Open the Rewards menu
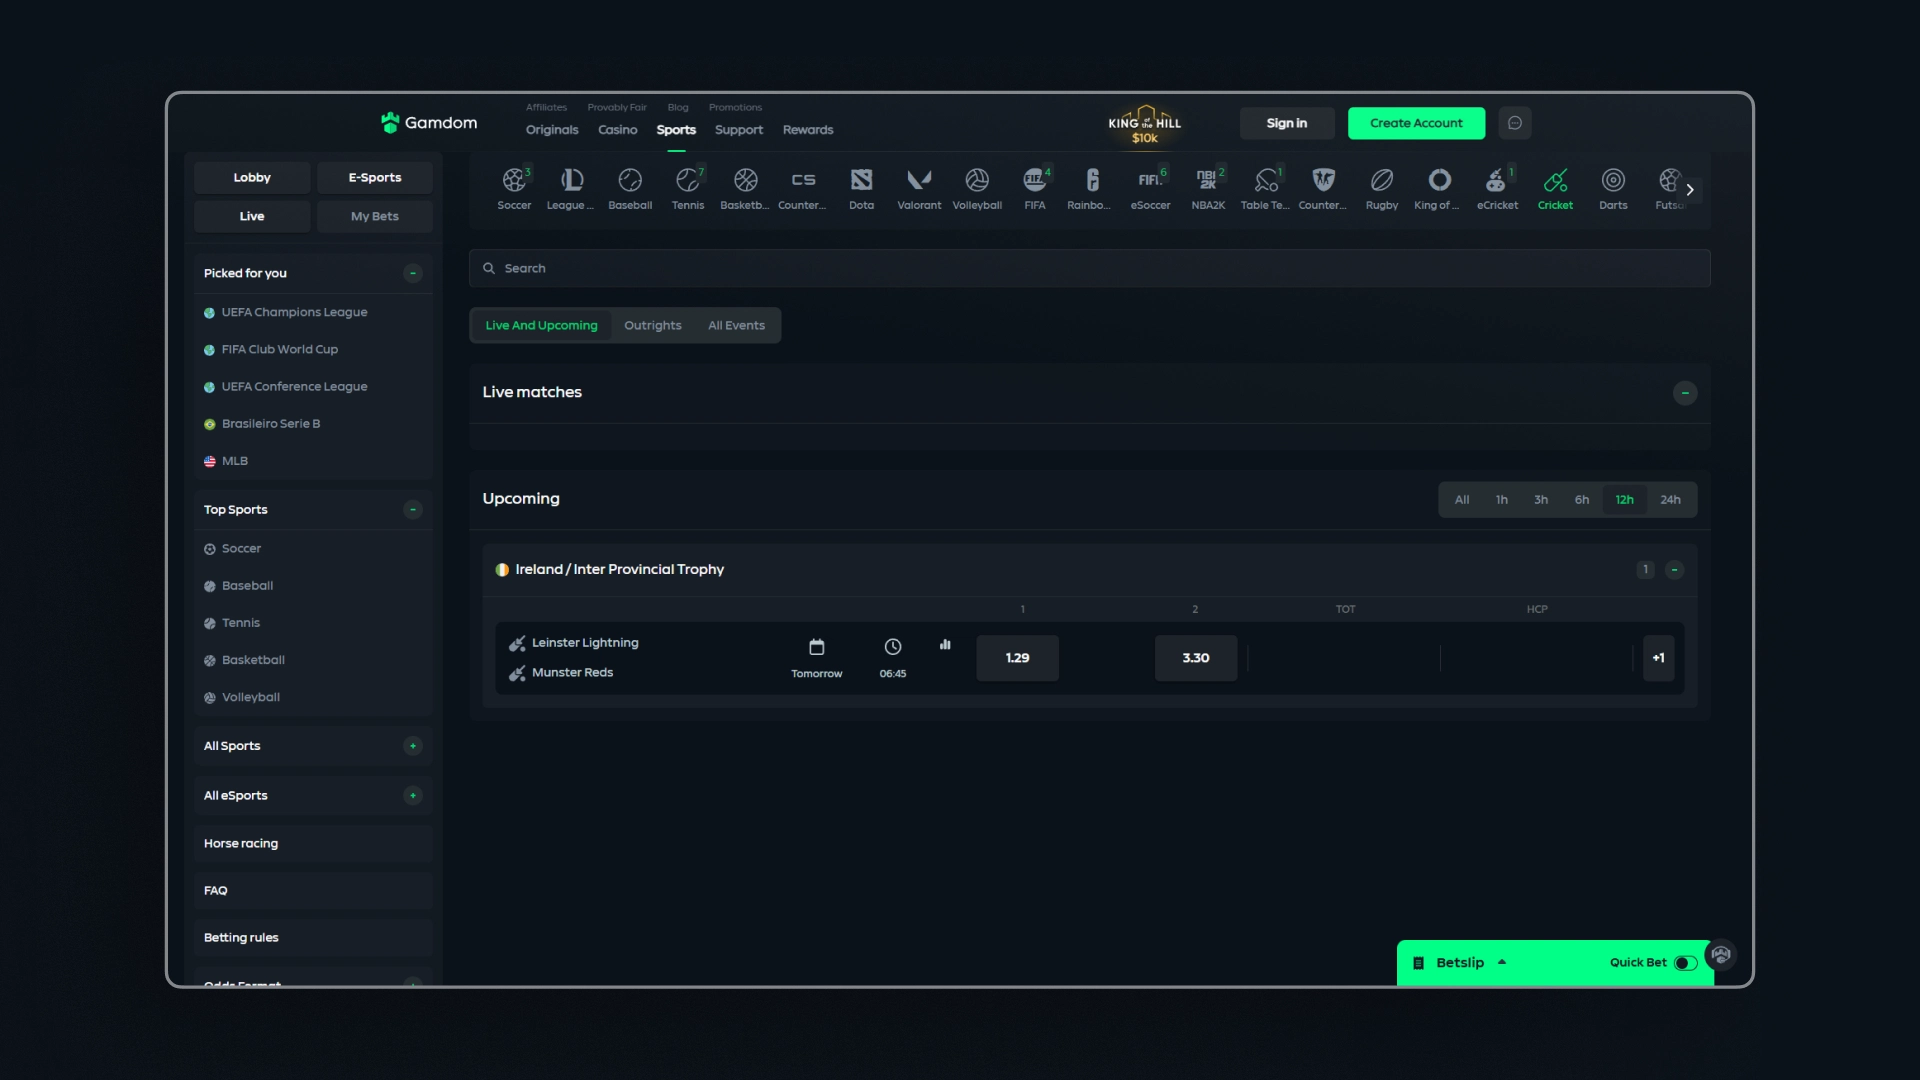The width and height of the screenshot is (1920, 1080). pyautogui.click(x=808, y=130)
